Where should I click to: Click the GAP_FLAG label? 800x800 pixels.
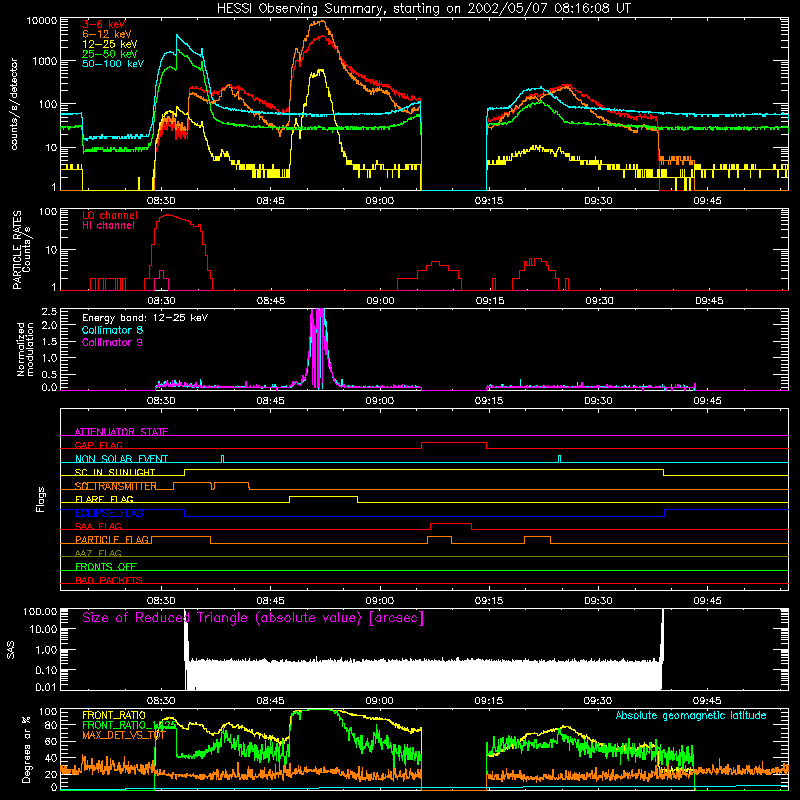tap(98, 445)
